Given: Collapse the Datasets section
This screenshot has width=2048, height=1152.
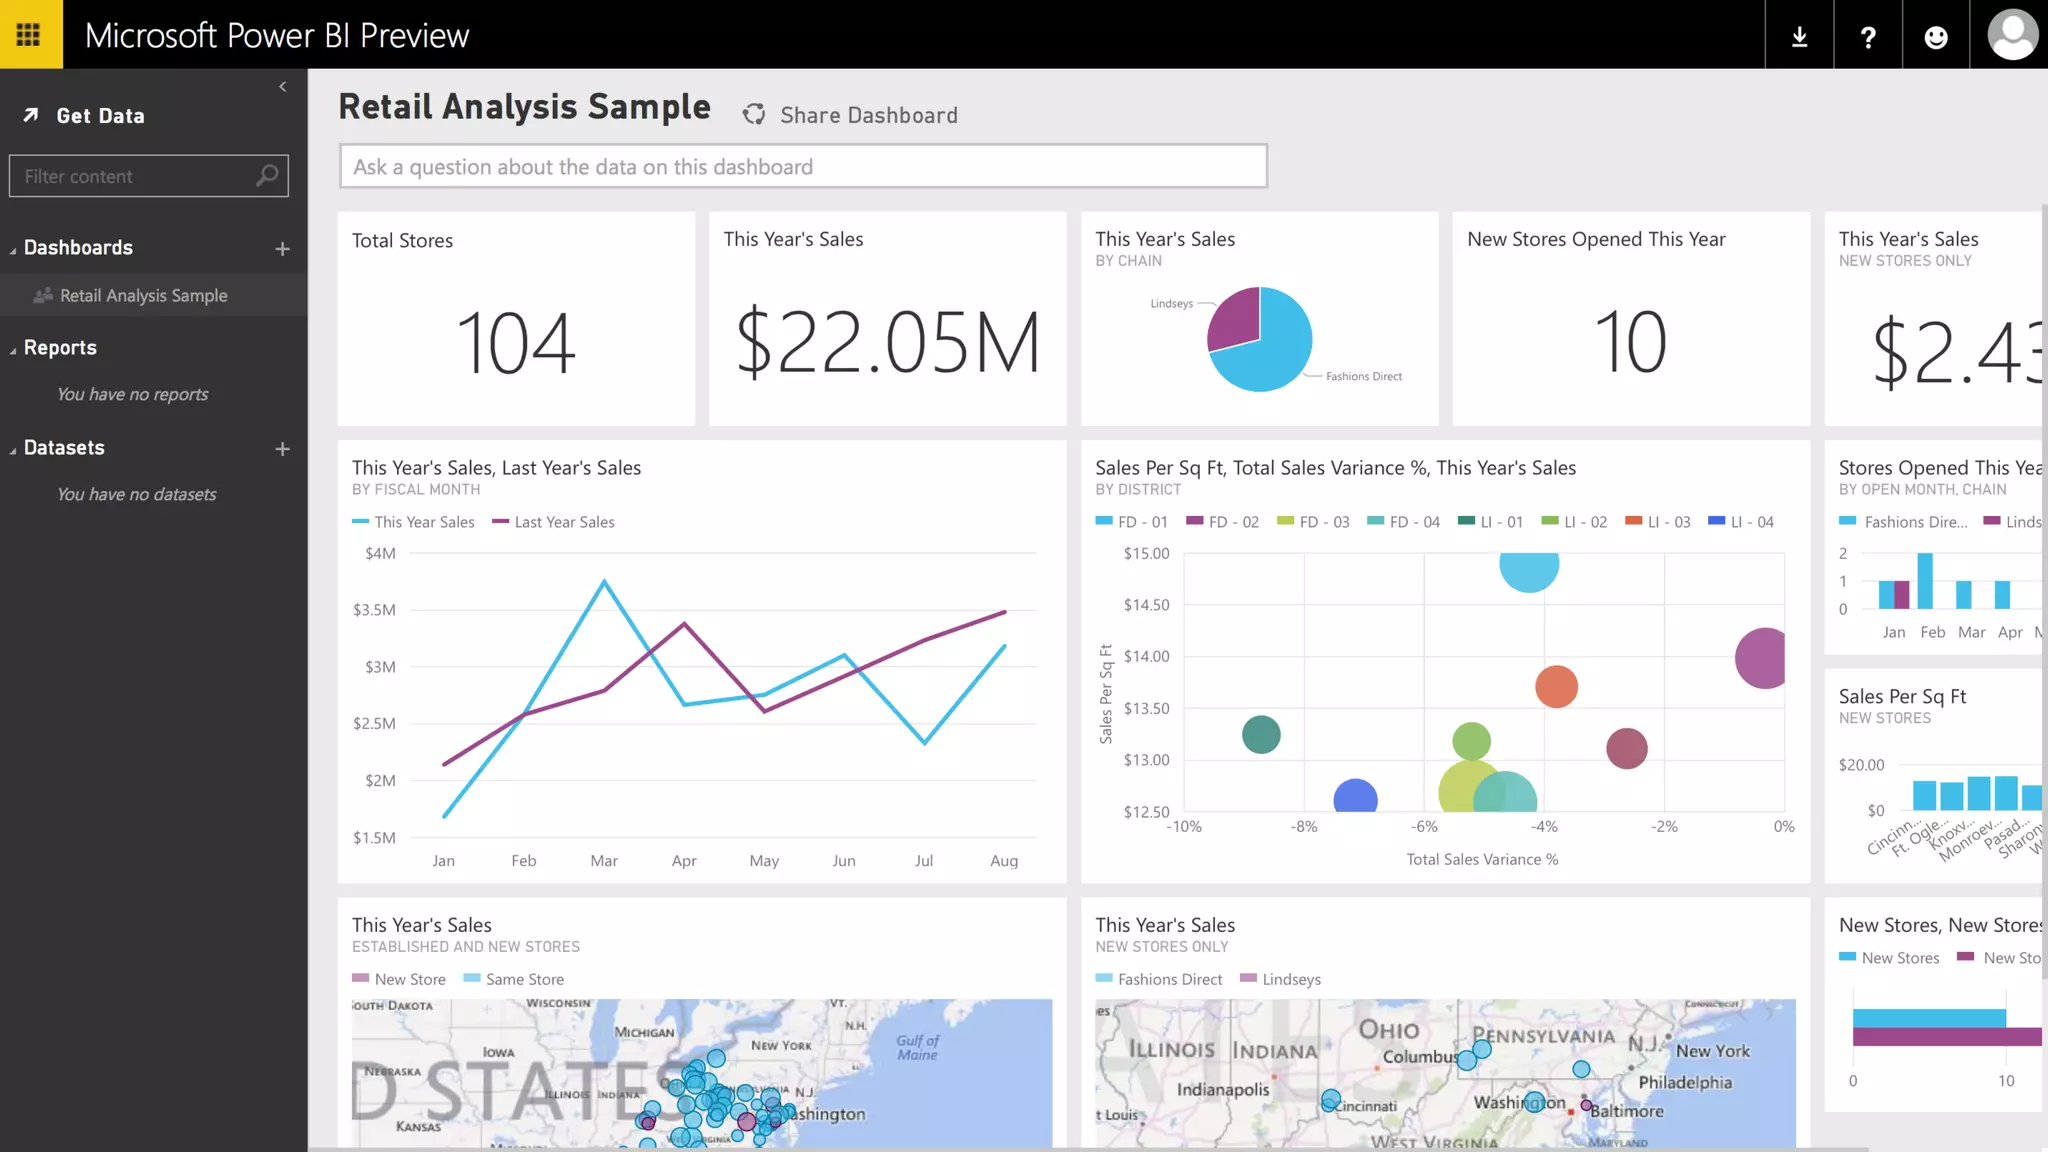Looking at the screenshot, I should coord(13,450).
